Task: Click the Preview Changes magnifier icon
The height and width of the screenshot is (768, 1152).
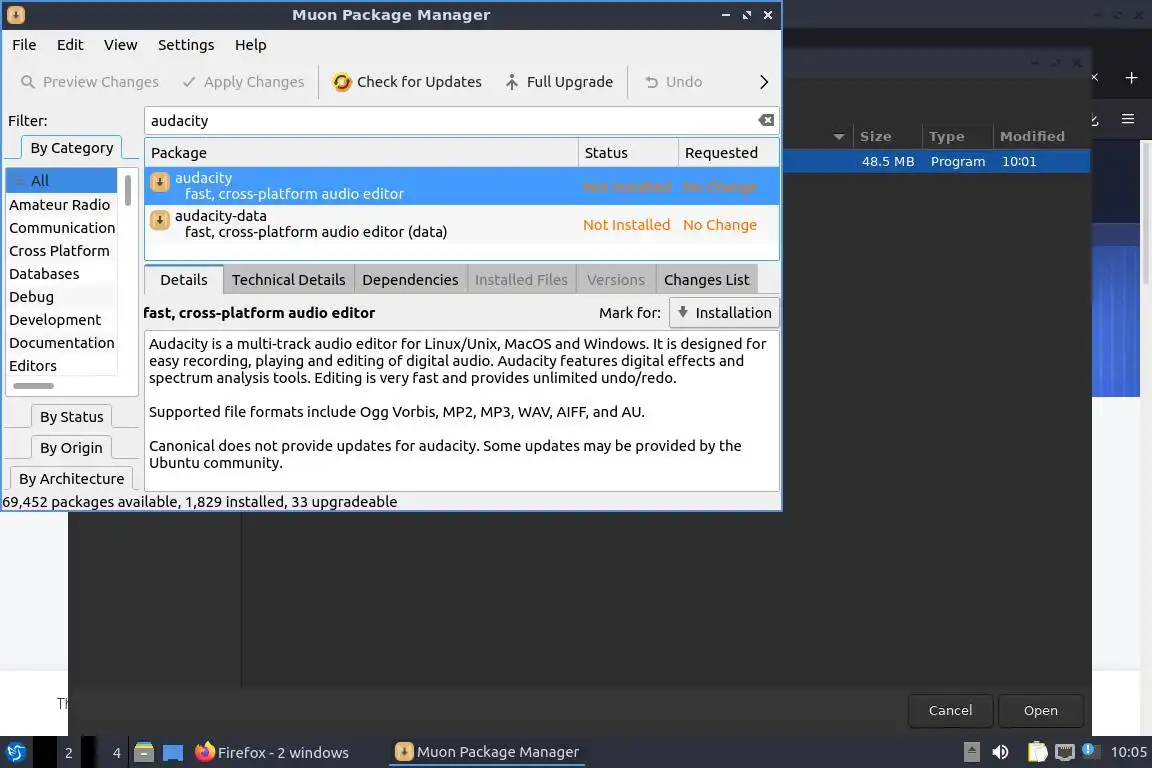Action: point(27,82)
